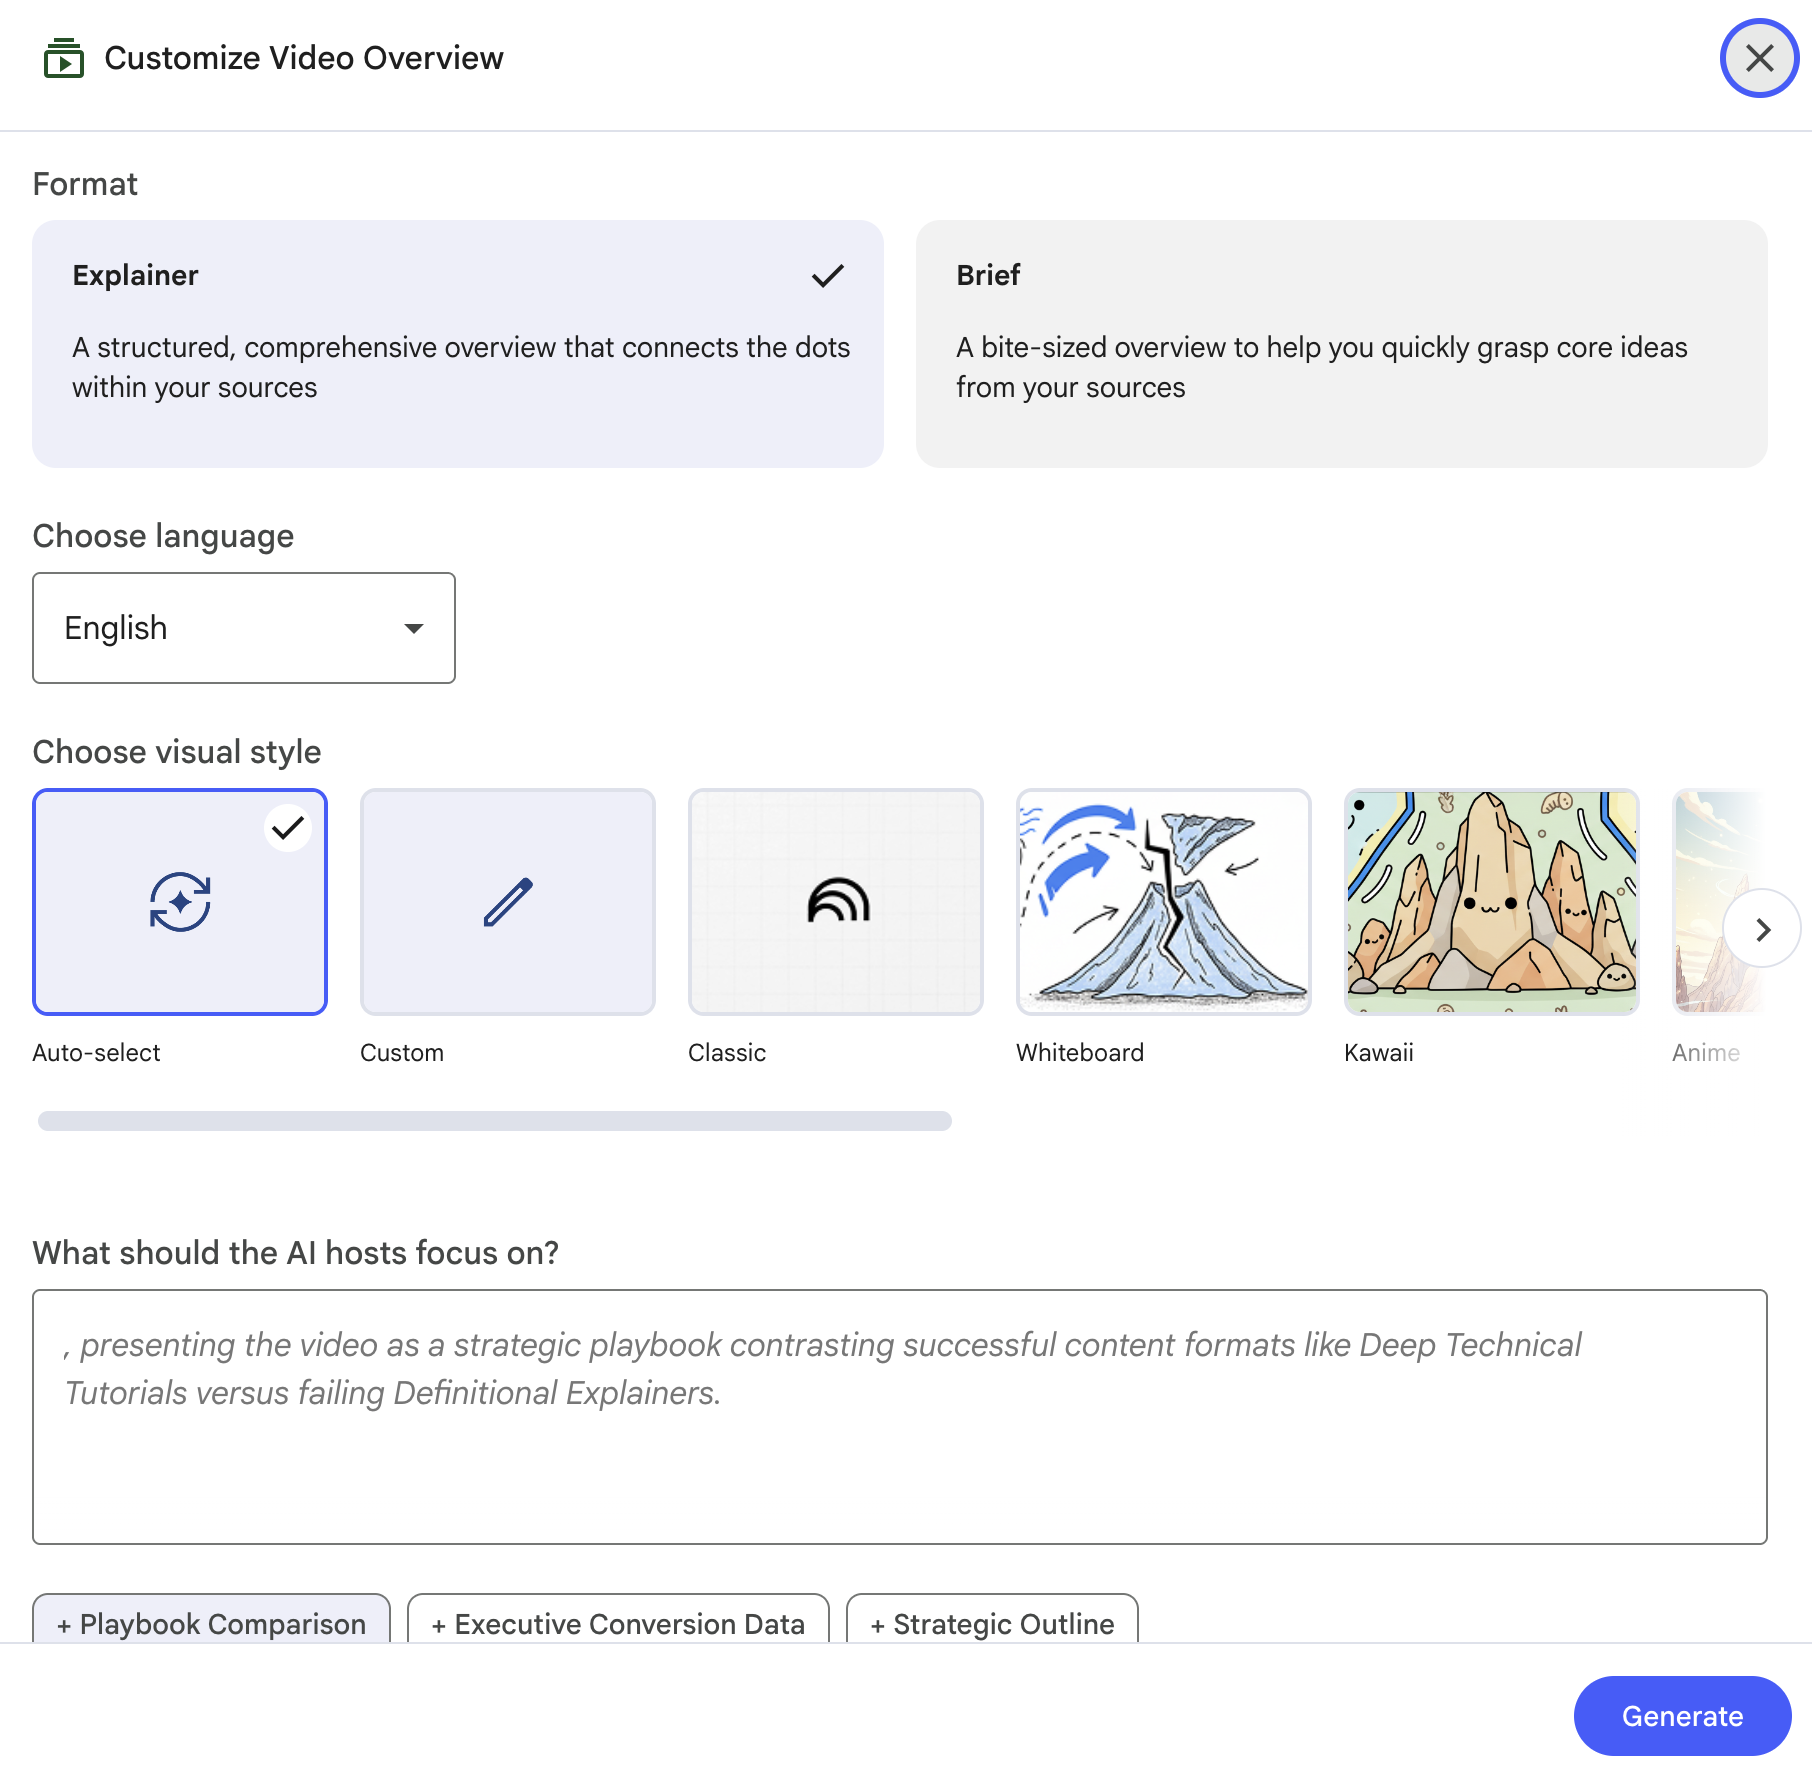Screen dimensions: 1812x1772
Task: Select the Kawaii visual style
Action: [1491, 902]
